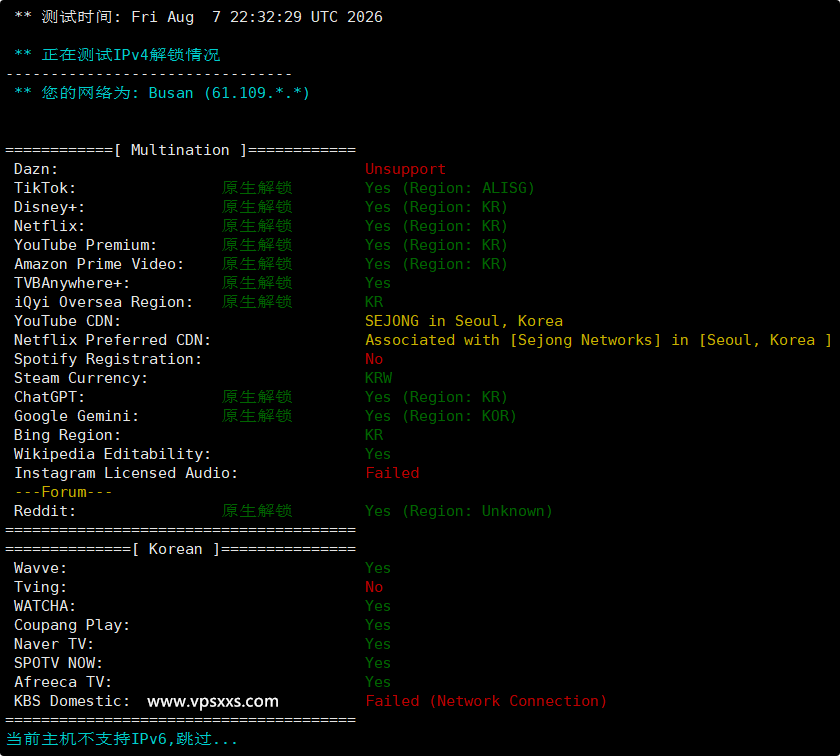Select 'Yes (Region: Unknown)' Reddit result
The image size is (840, 756).
pos(459,511)
